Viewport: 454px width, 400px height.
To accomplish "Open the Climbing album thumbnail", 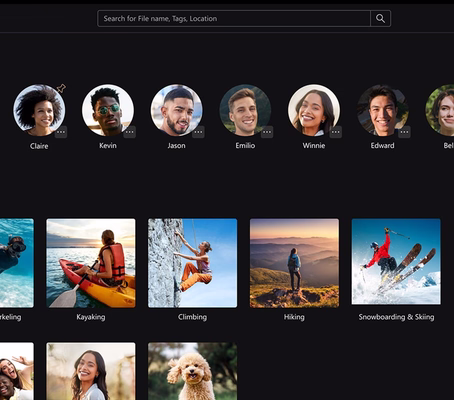I will click(193, 263).
